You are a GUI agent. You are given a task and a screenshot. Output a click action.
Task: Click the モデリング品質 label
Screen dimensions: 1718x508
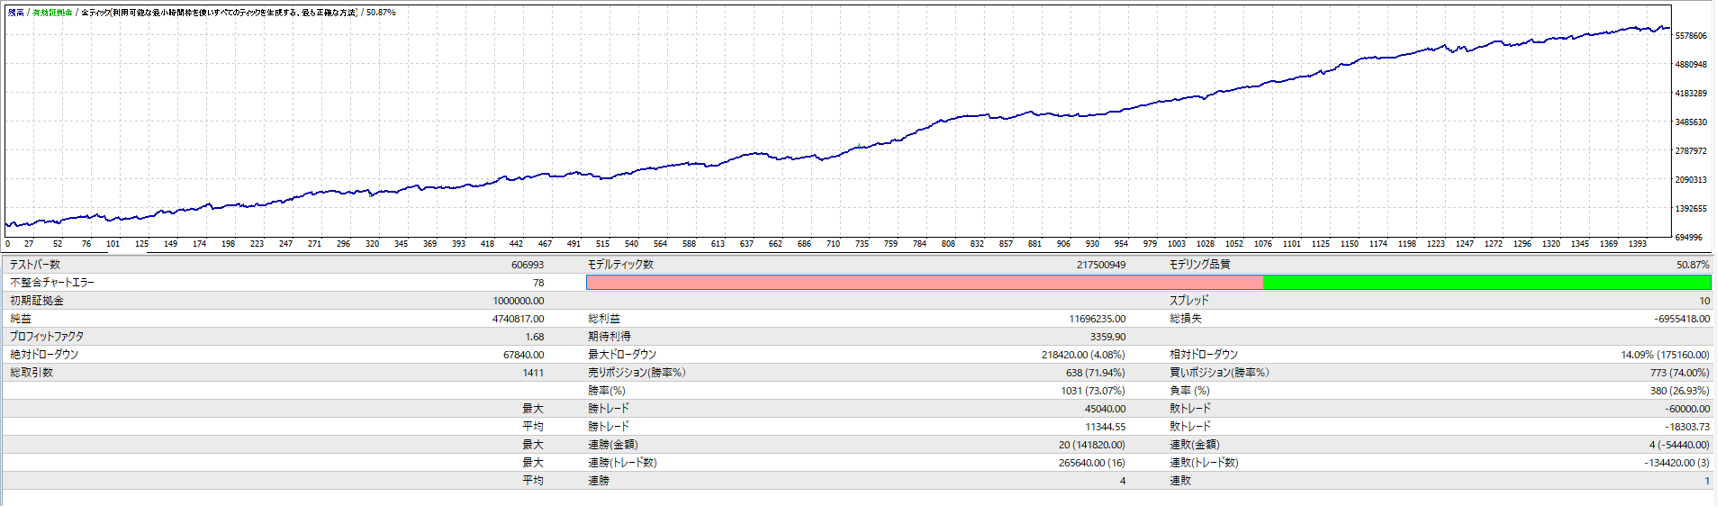pyautogui.click(x=1200, y=265)
